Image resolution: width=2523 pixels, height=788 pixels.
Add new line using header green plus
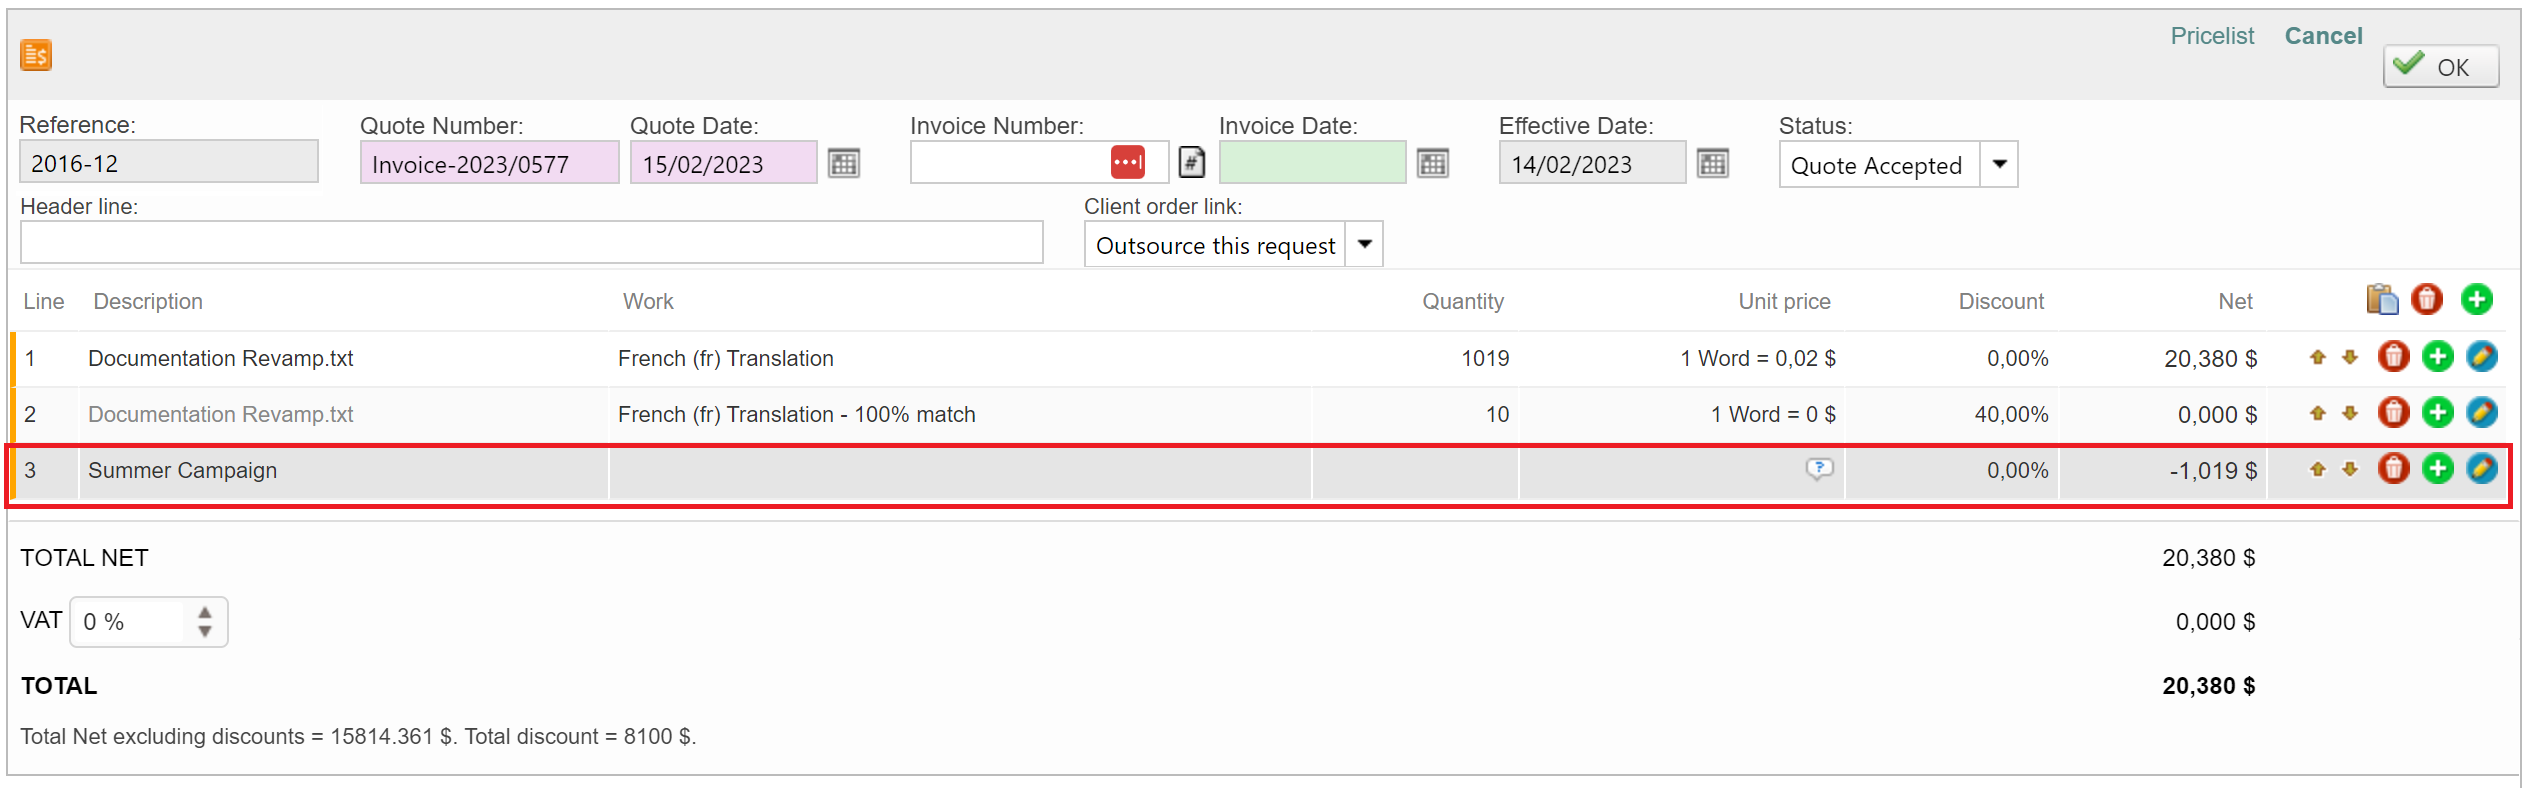click(2476, 299)
